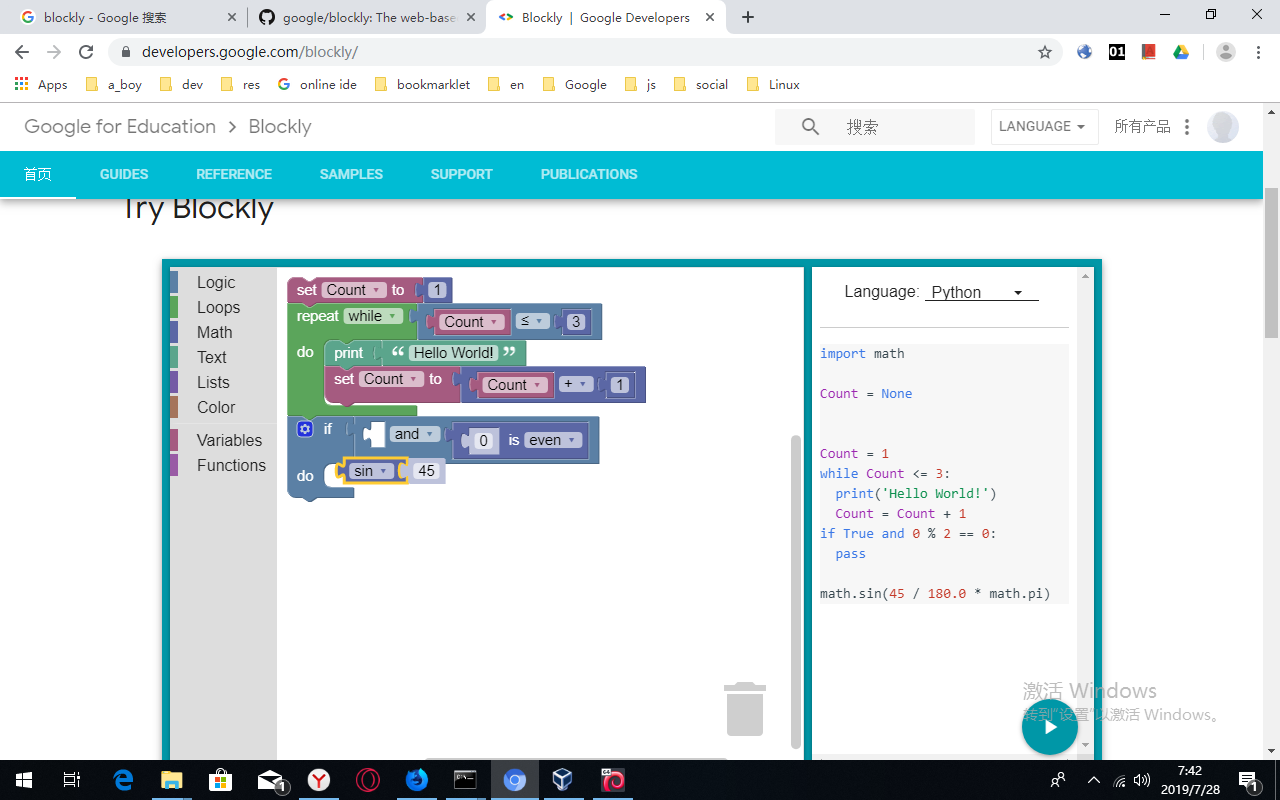This screenshot has width=1280, height=800.
Task: Open the notification center icon
Action: click(1248, 780)
